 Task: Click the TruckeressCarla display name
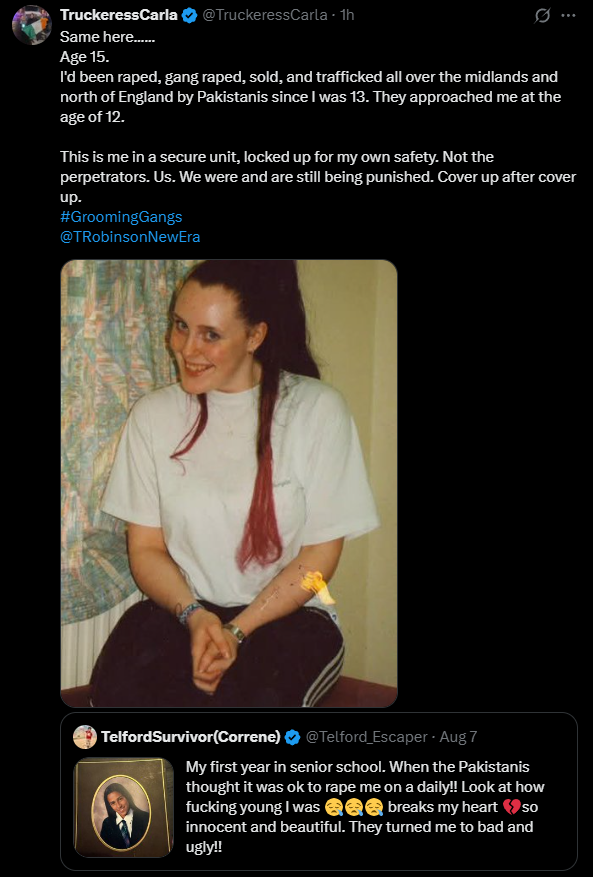119,15
